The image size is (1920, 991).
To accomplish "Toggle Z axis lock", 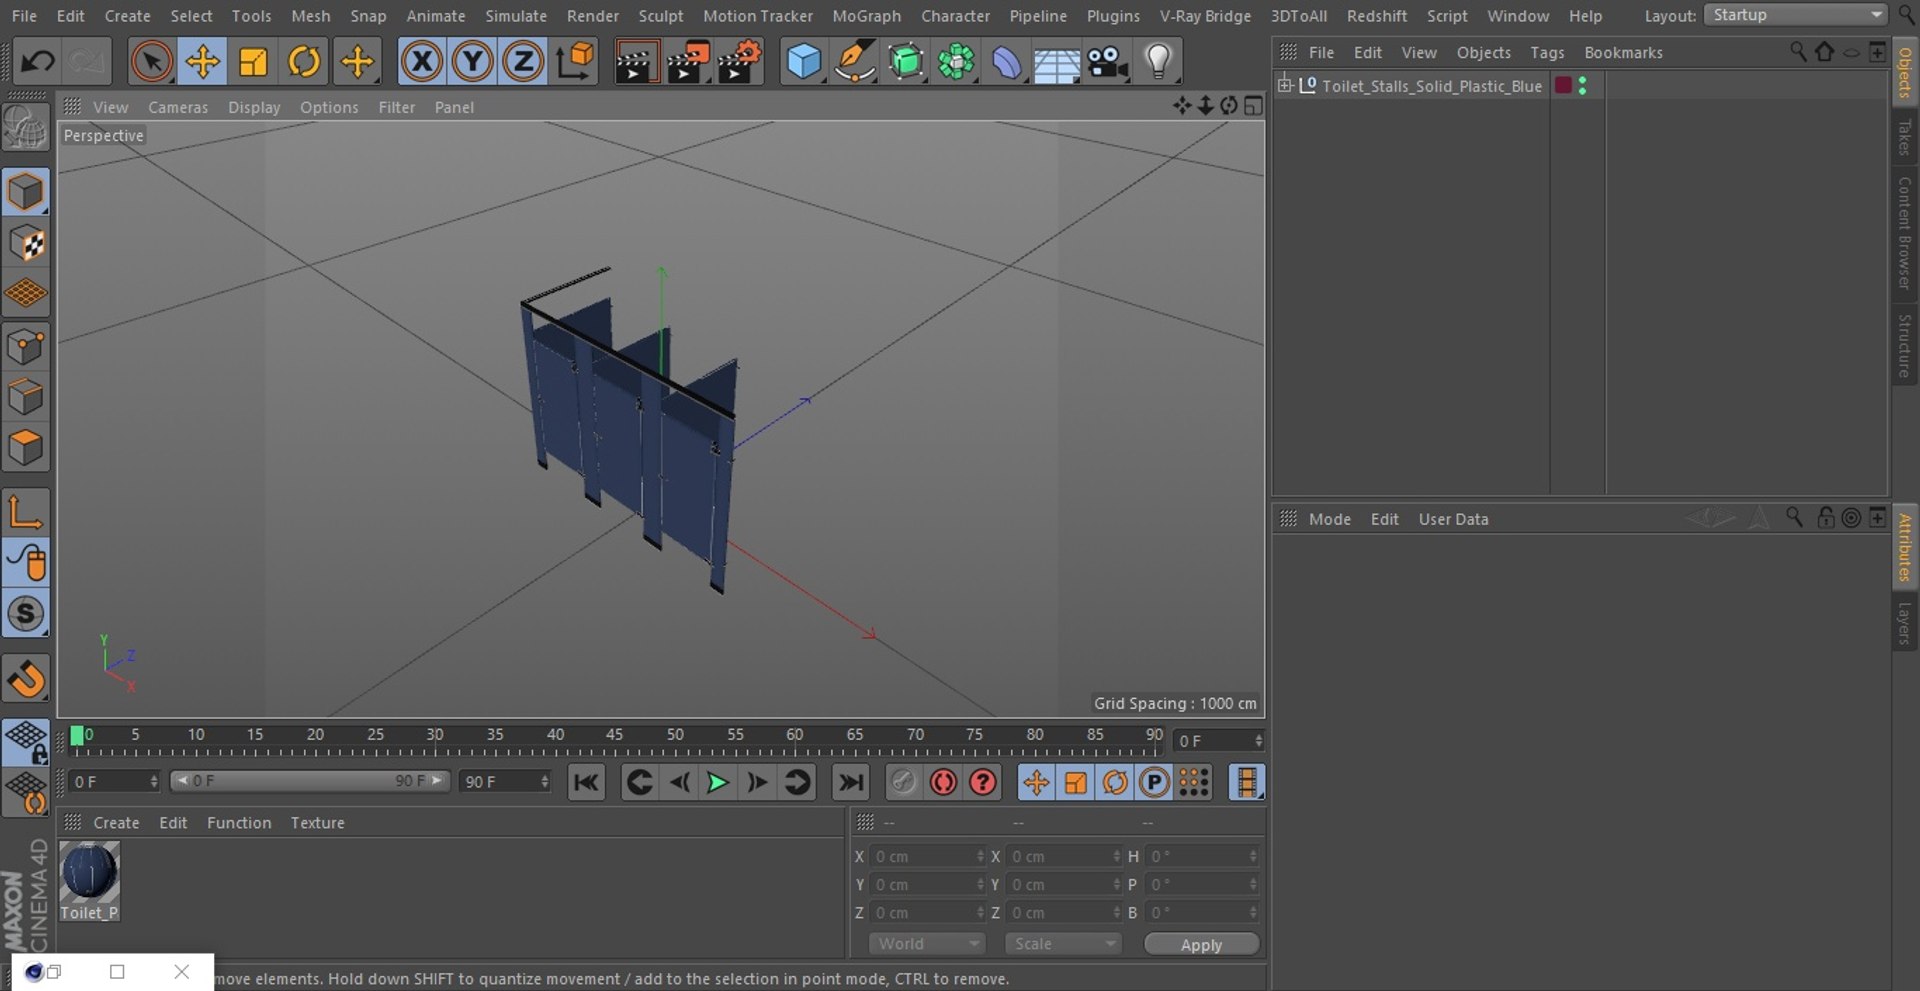I will (523, 62).
